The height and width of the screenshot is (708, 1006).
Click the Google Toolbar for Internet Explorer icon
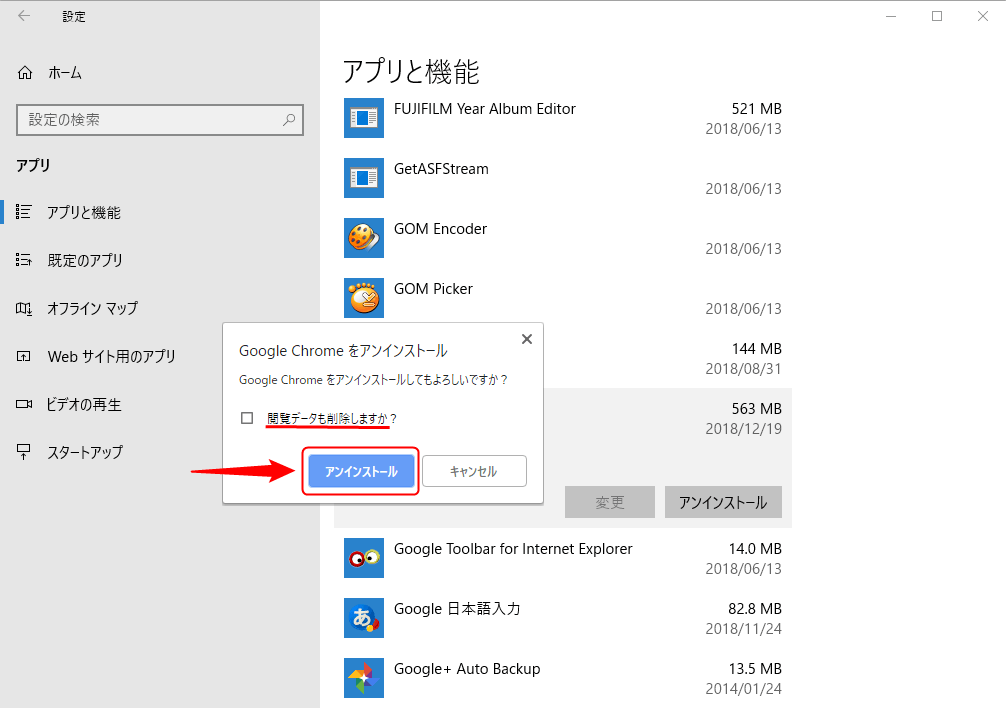(364, 558)
